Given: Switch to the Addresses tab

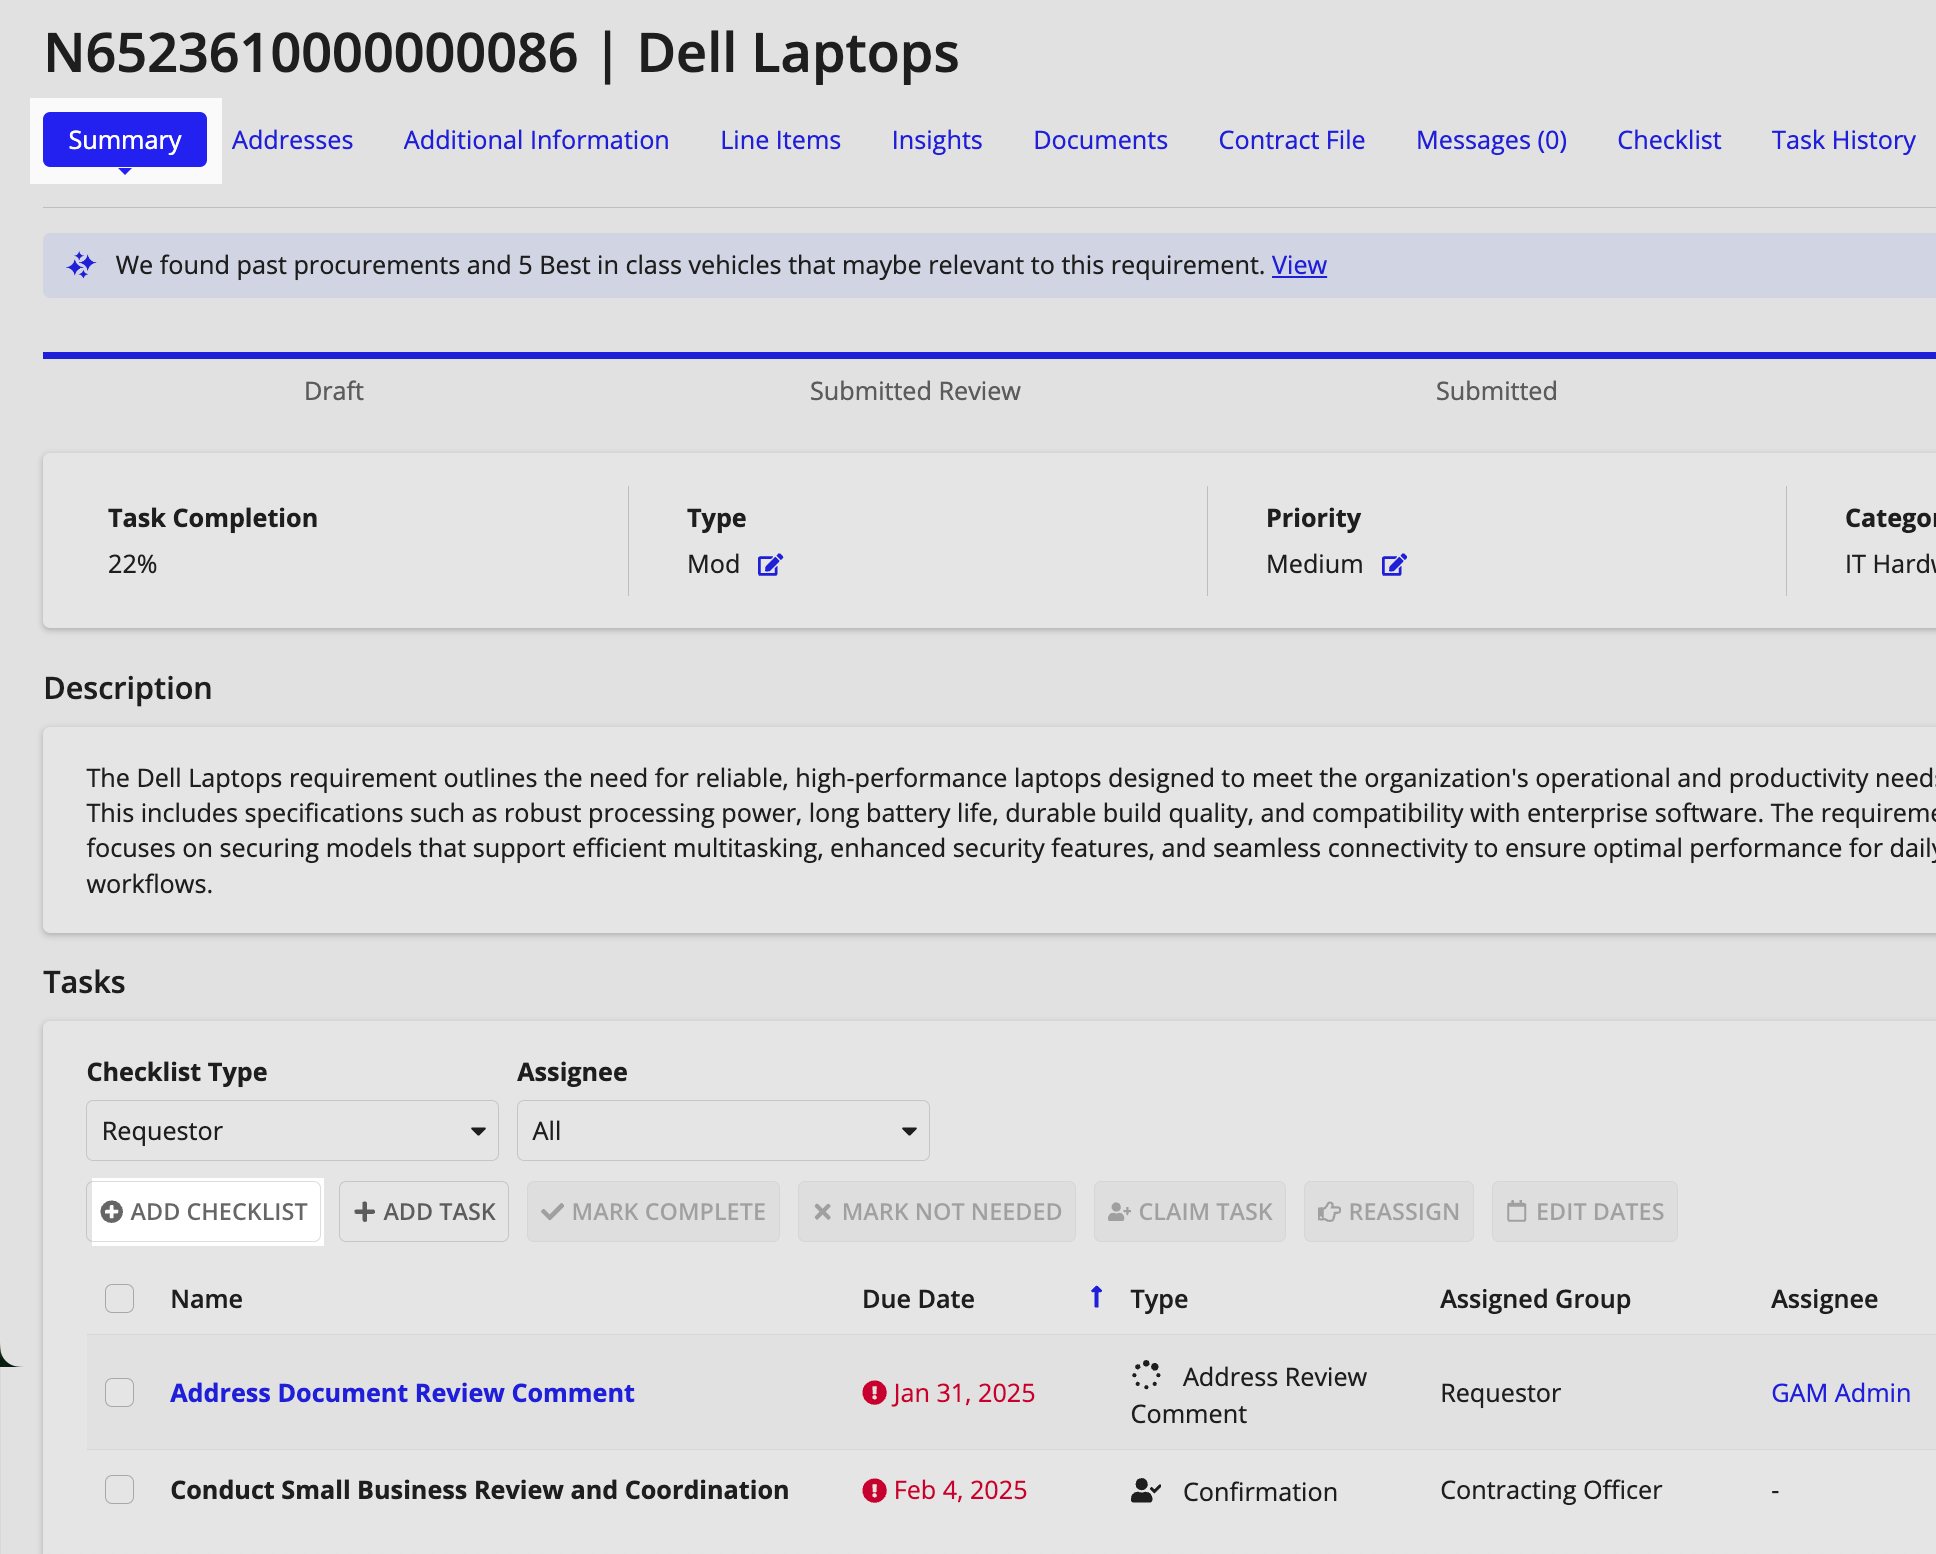Looking at the screenshot, I should pyautogui.click(x=292, y=140).
